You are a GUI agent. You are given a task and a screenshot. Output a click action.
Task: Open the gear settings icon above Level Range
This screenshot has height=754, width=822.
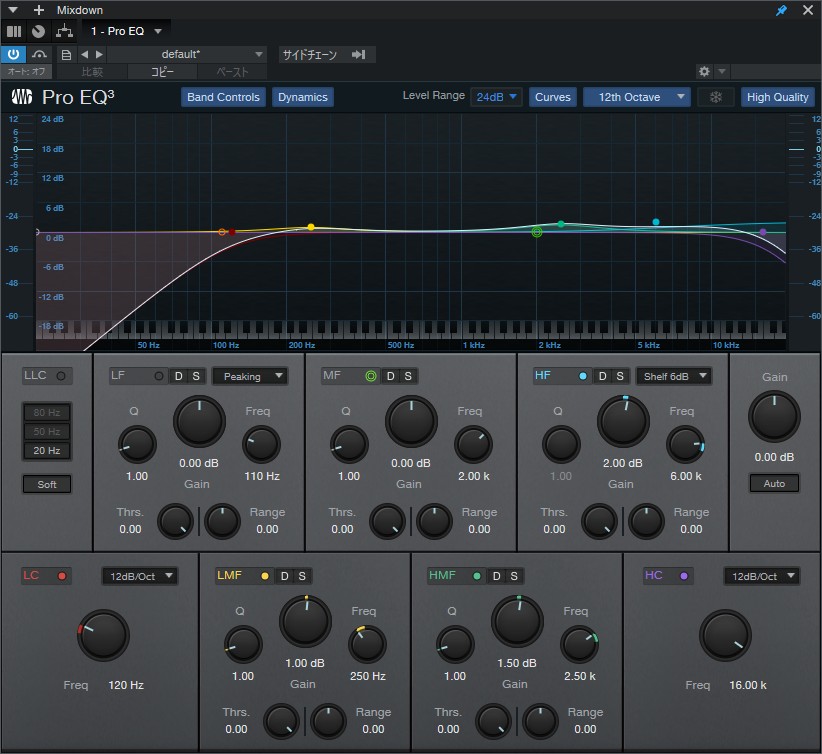[x=702, y=71]
